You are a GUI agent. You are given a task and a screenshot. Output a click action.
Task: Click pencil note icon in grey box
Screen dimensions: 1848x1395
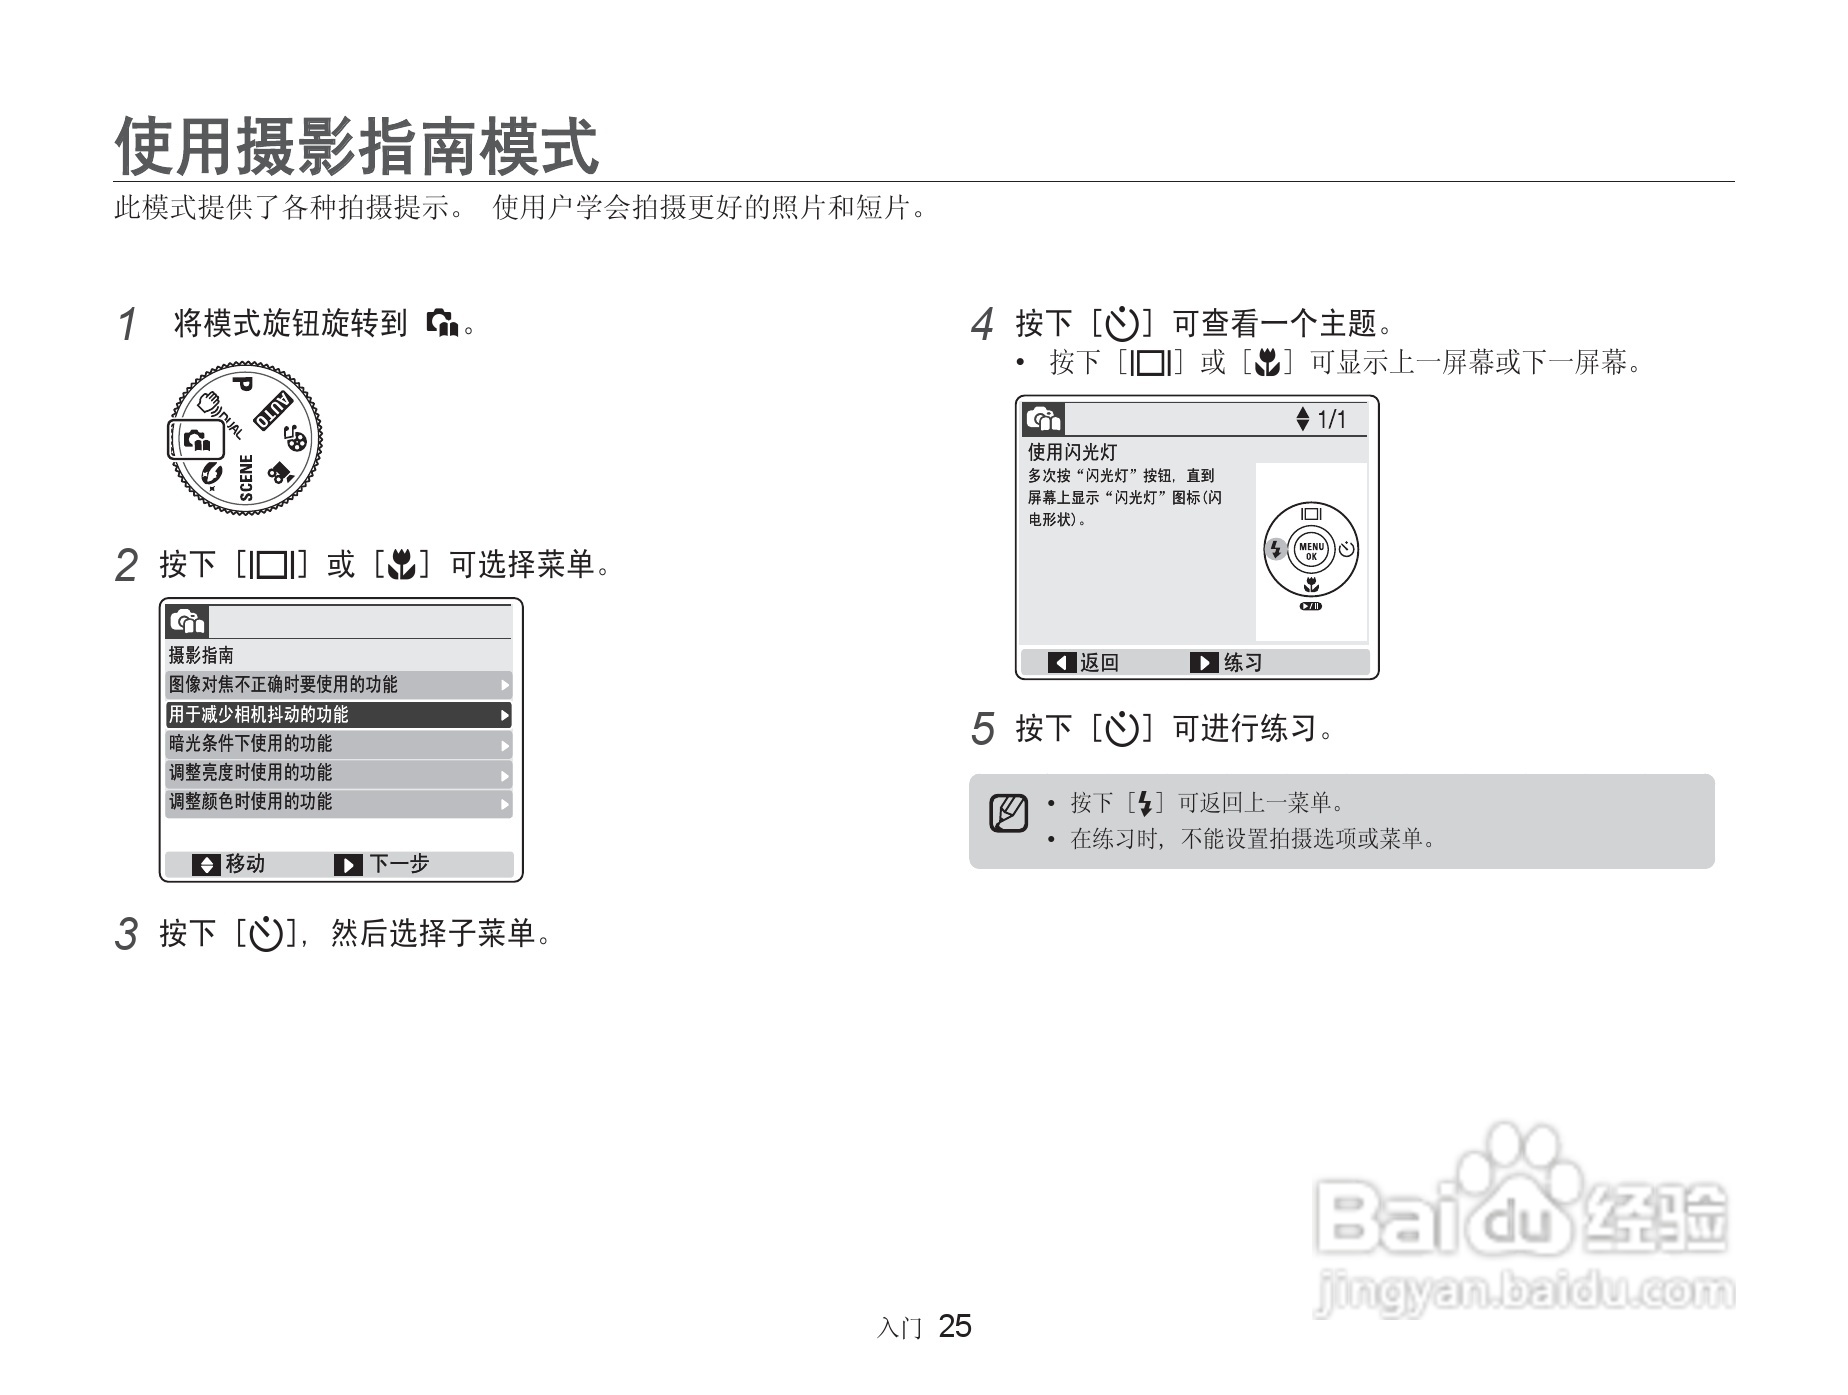click(1008, 813)
